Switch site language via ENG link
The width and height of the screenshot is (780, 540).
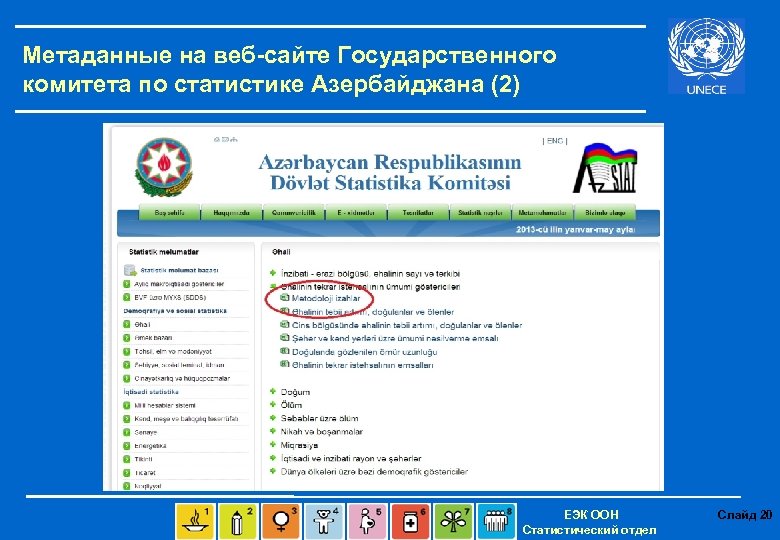pyautogui.click(x=555, y=141)
